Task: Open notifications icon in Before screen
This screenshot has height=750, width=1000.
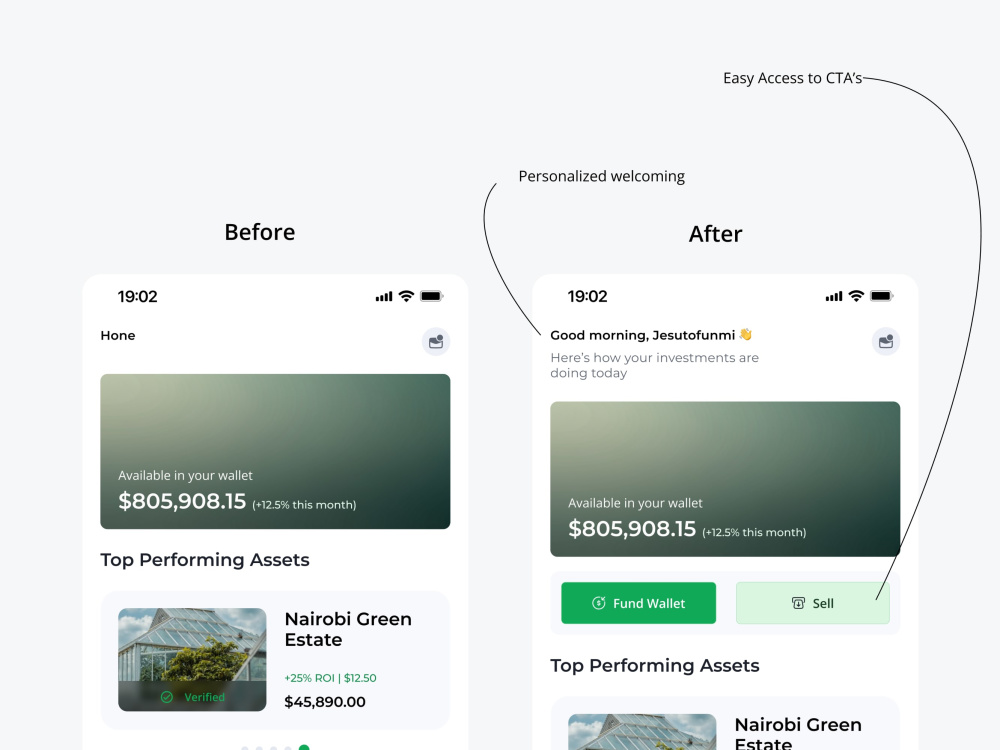Action: pyautogui.click(x=436, y=342)
